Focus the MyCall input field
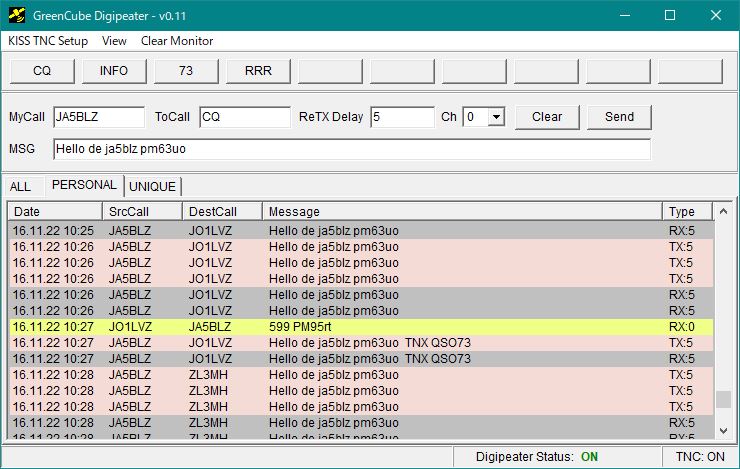 coord(99,117)
